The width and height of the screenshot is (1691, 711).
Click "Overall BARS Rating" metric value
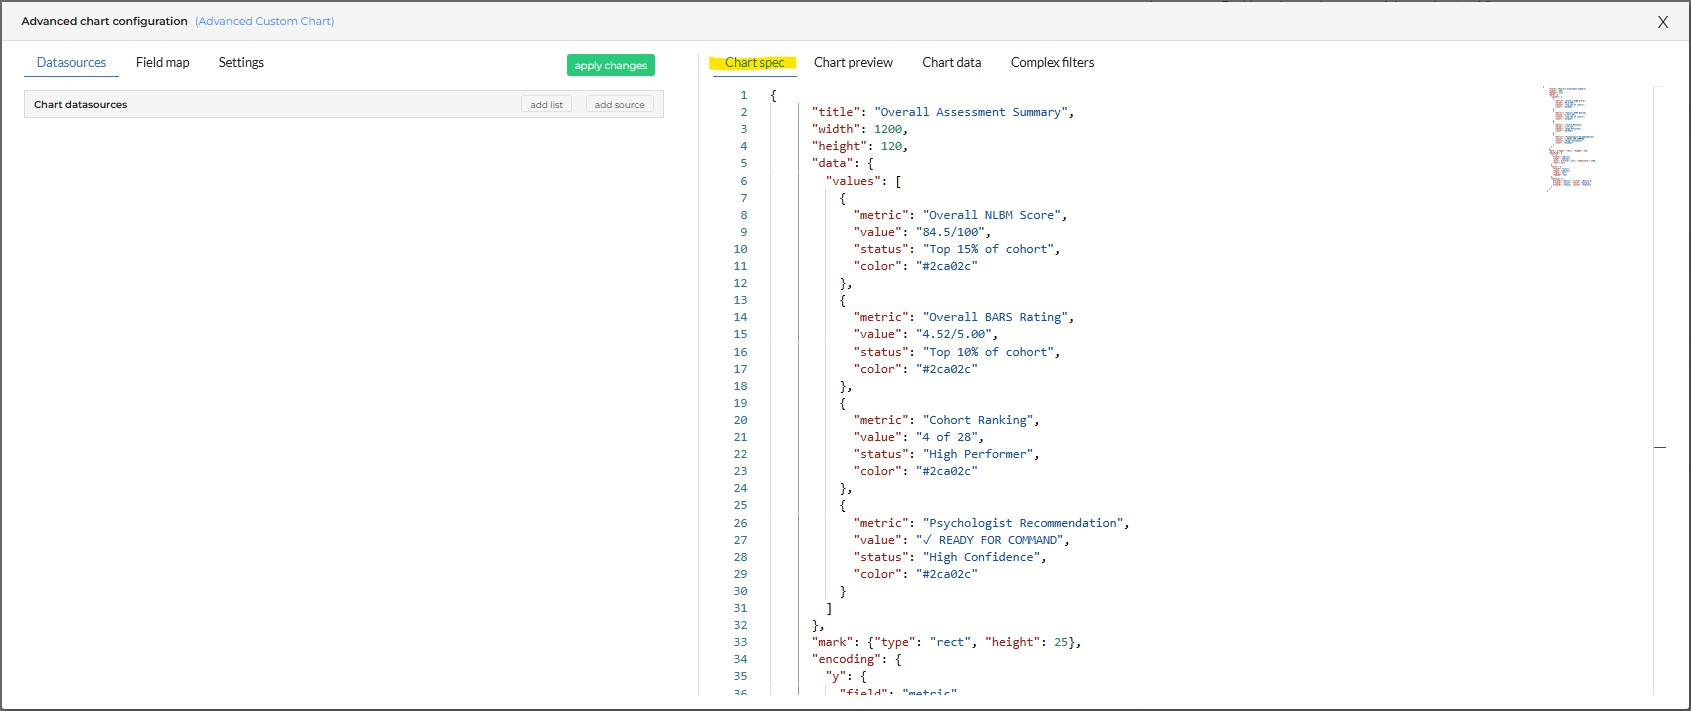(x=995, y=317)
